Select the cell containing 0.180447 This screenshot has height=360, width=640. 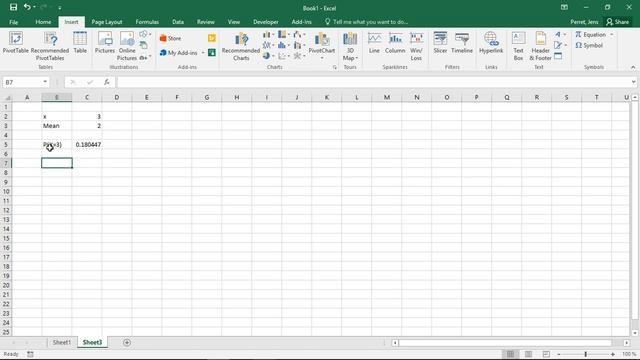pos(87,144)
